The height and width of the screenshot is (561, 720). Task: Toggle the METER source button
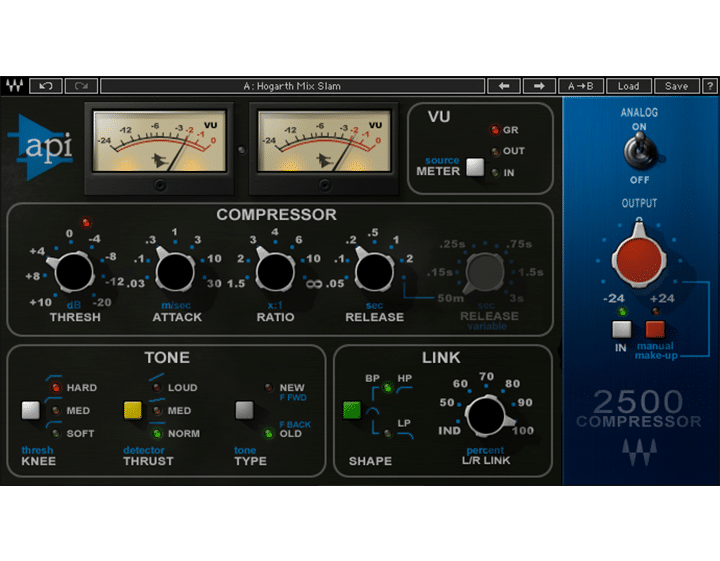475,168
